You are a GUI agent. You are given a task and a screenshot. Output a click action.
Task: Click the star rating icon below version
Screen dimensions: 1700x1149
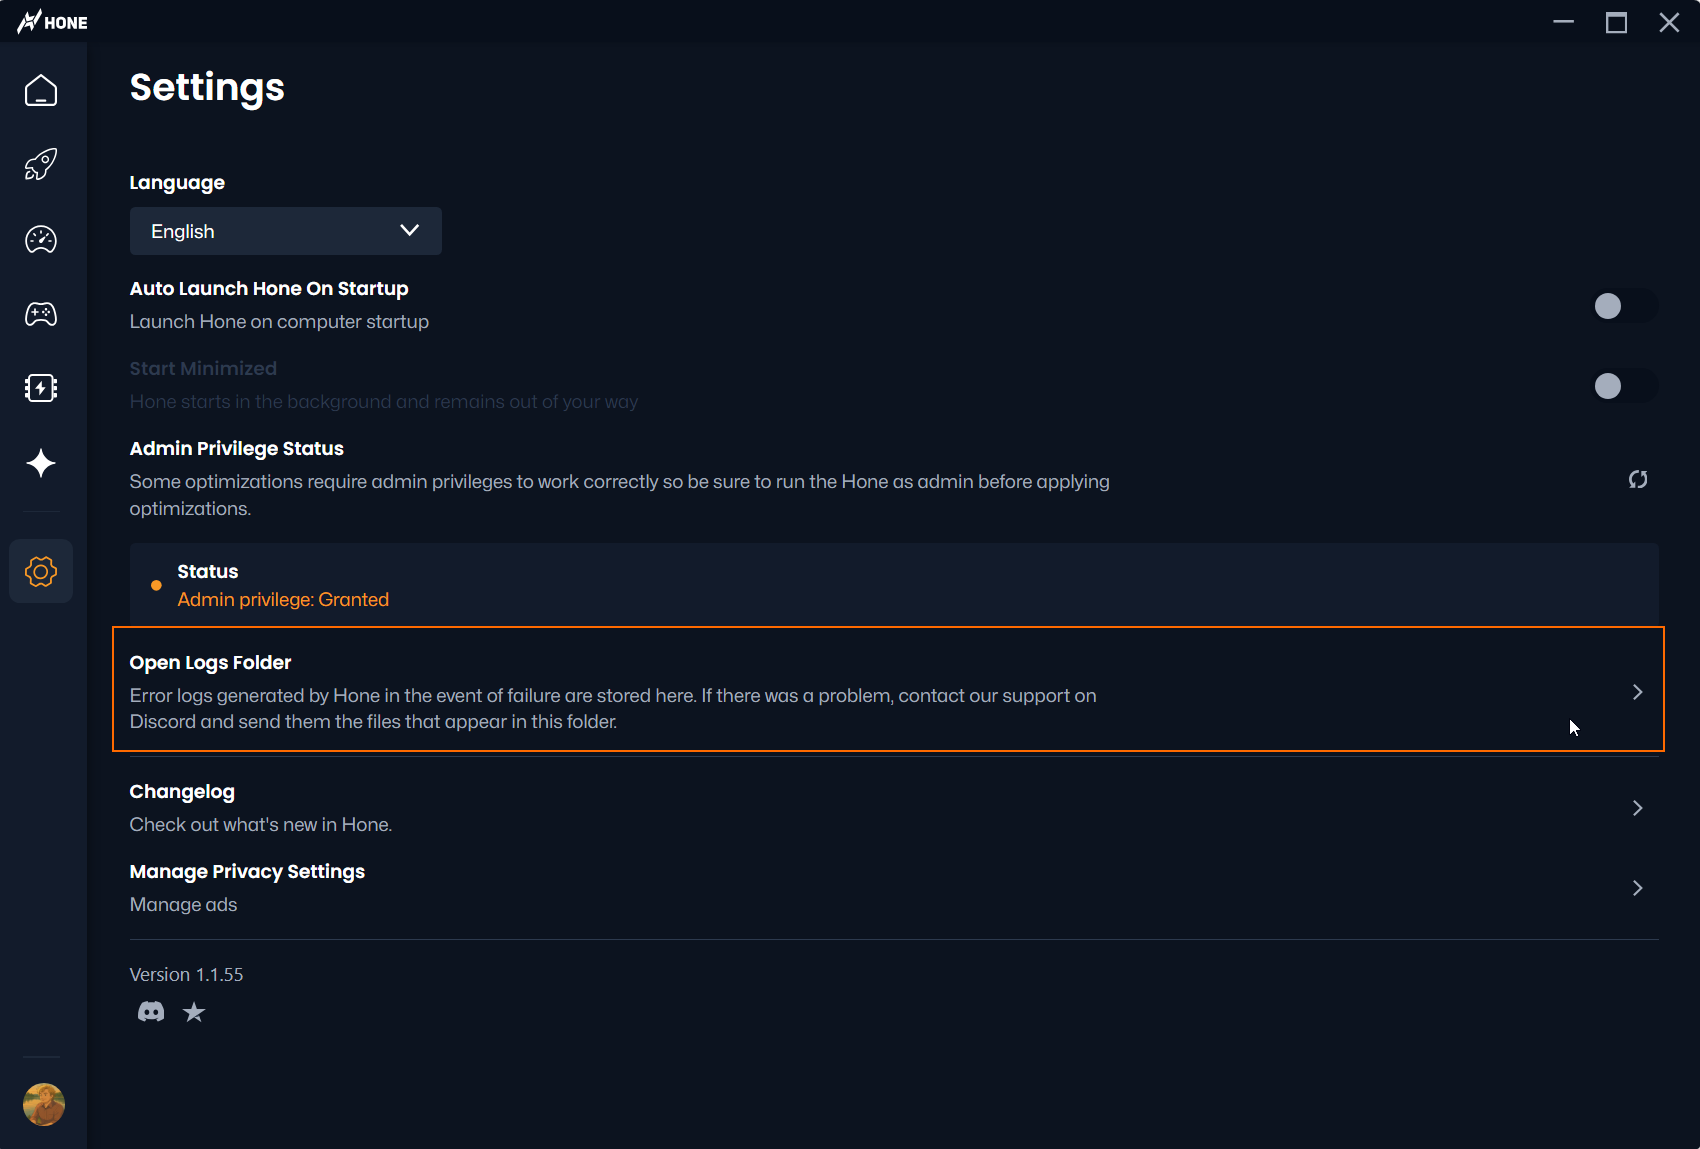(x=194, y=1012)
